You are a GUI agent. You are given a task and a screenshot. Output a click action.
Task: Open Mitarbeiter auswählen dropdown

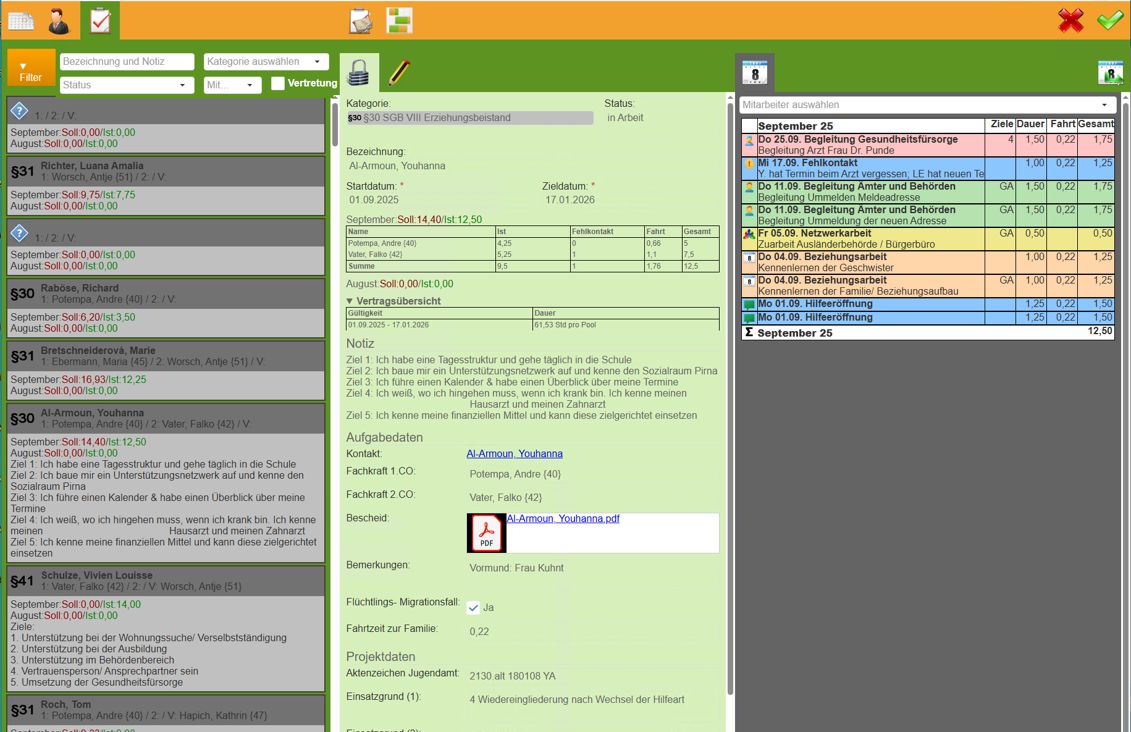tap(928, 105)
